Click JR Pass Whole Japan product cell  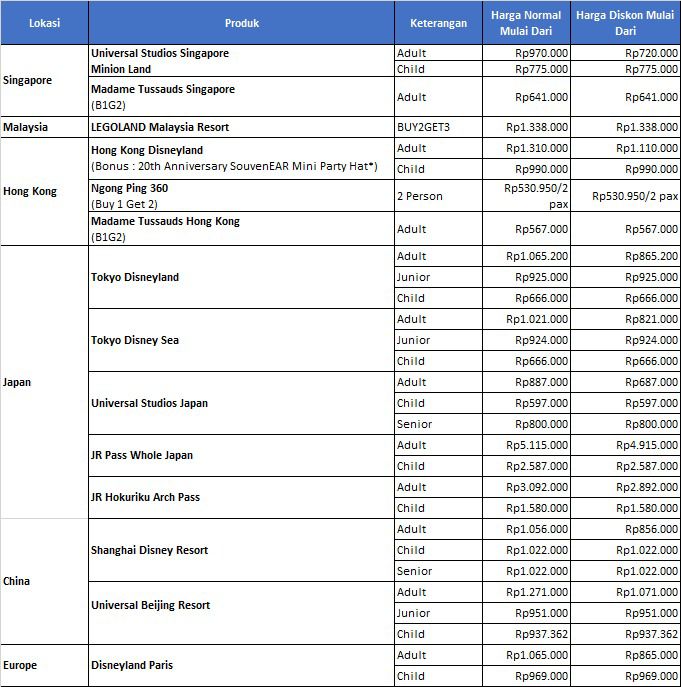(x=241, y=456)
